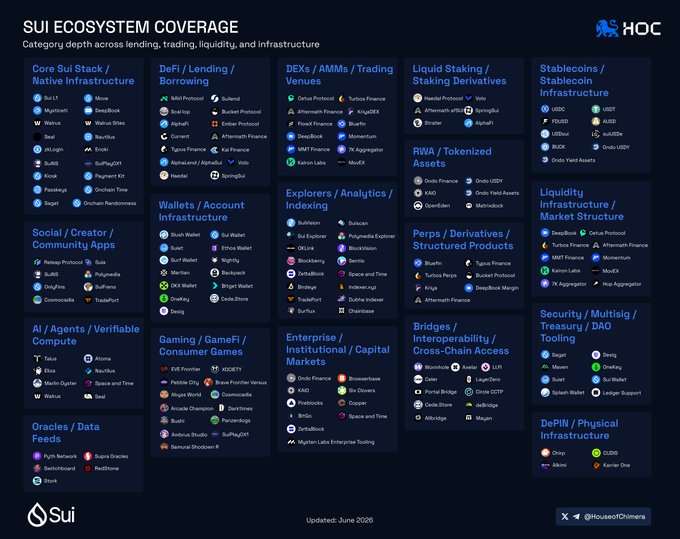Click the "Onchain Randomness" label
Viewport: 680px width, 539px height.
point(110,203)
